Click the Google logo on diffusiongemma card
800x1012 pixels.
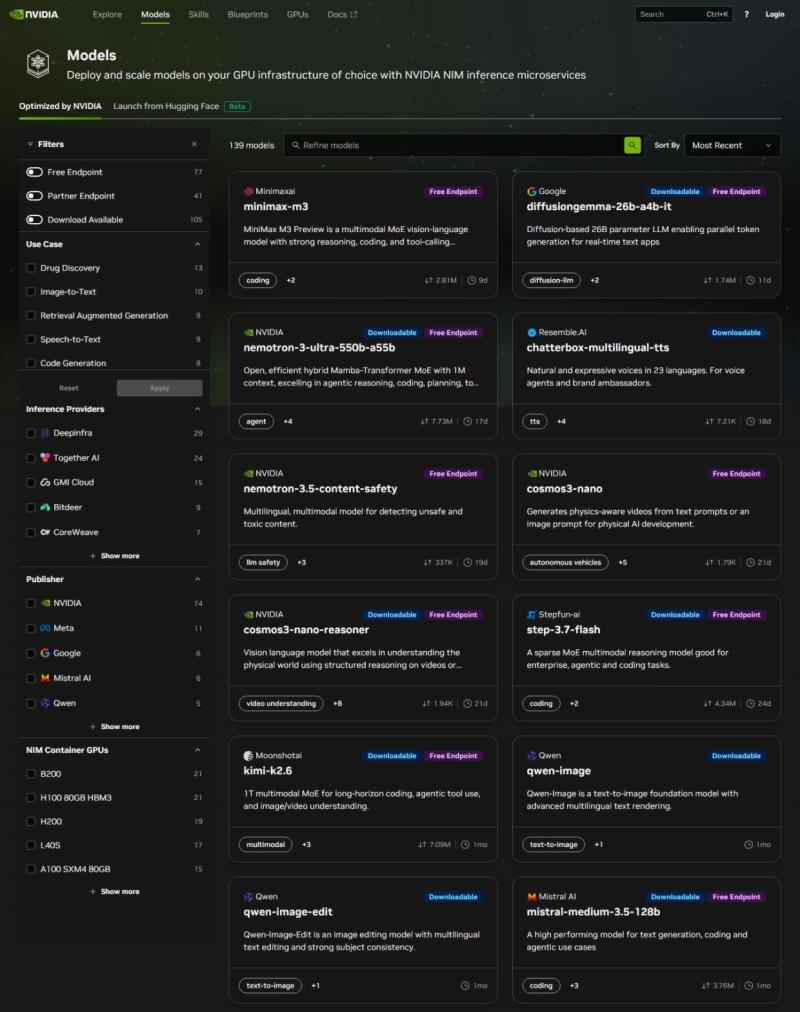[x=532, y=191]
